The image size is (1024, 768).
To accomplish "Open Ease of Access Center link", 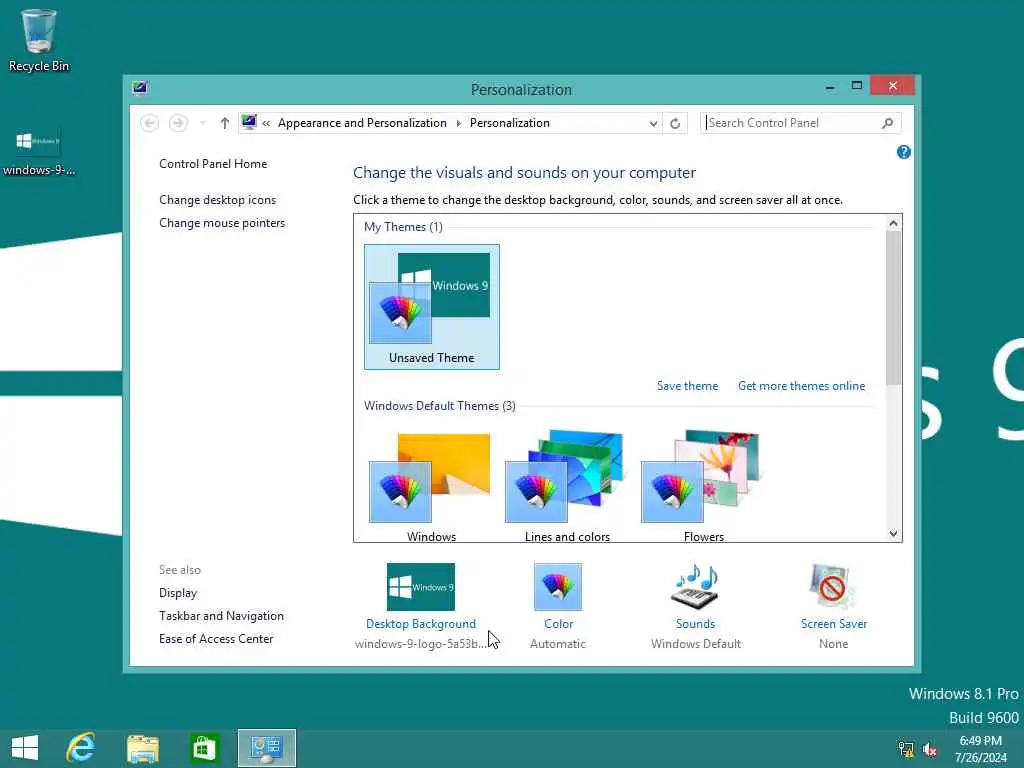I will 216,639.
